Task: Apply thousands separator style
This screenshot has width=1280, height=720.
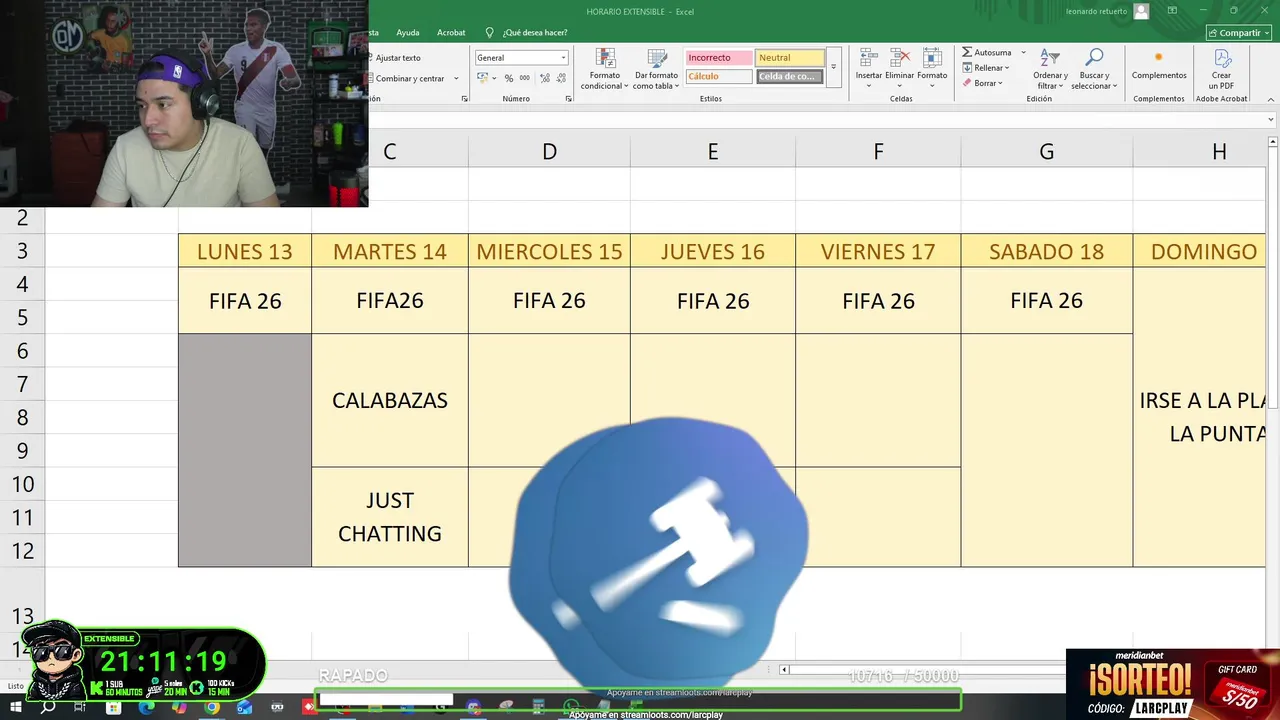Action: (x=525, y=78)
